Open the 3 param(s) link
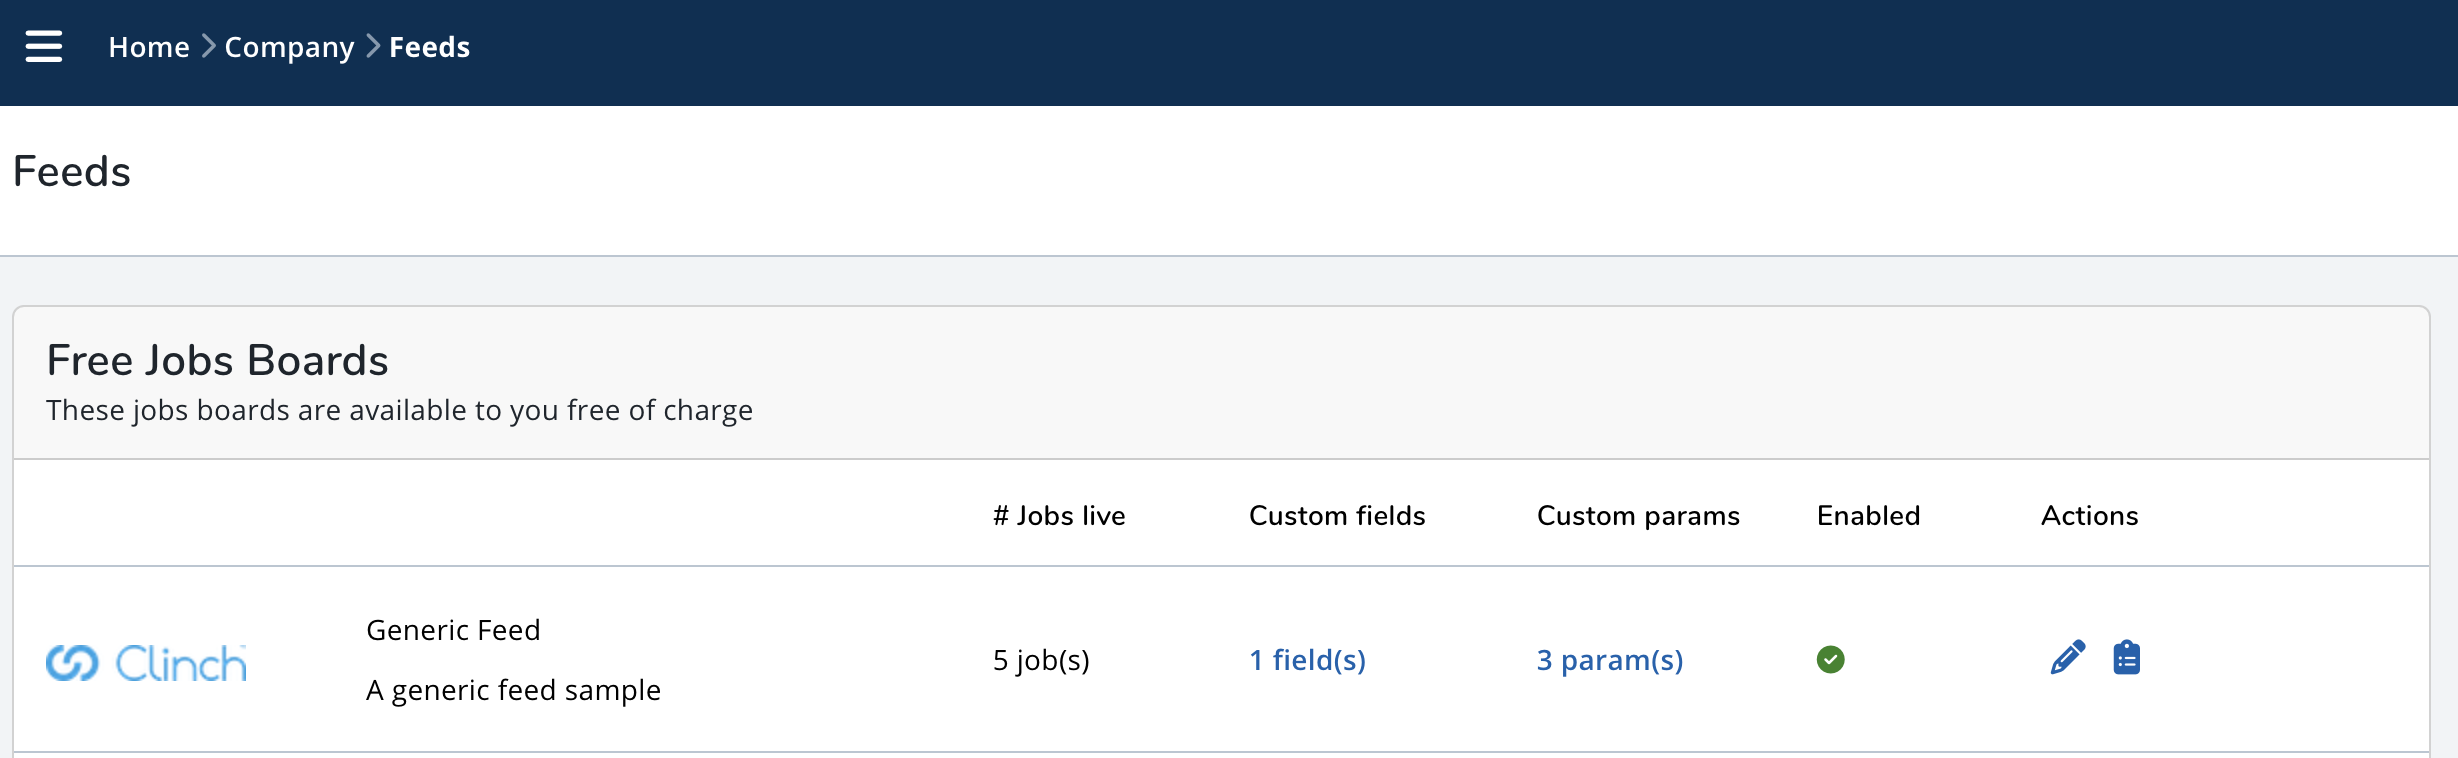The height and width of the screenshot is (758, 2458). pyautogui.click(x=1609, y=660)
